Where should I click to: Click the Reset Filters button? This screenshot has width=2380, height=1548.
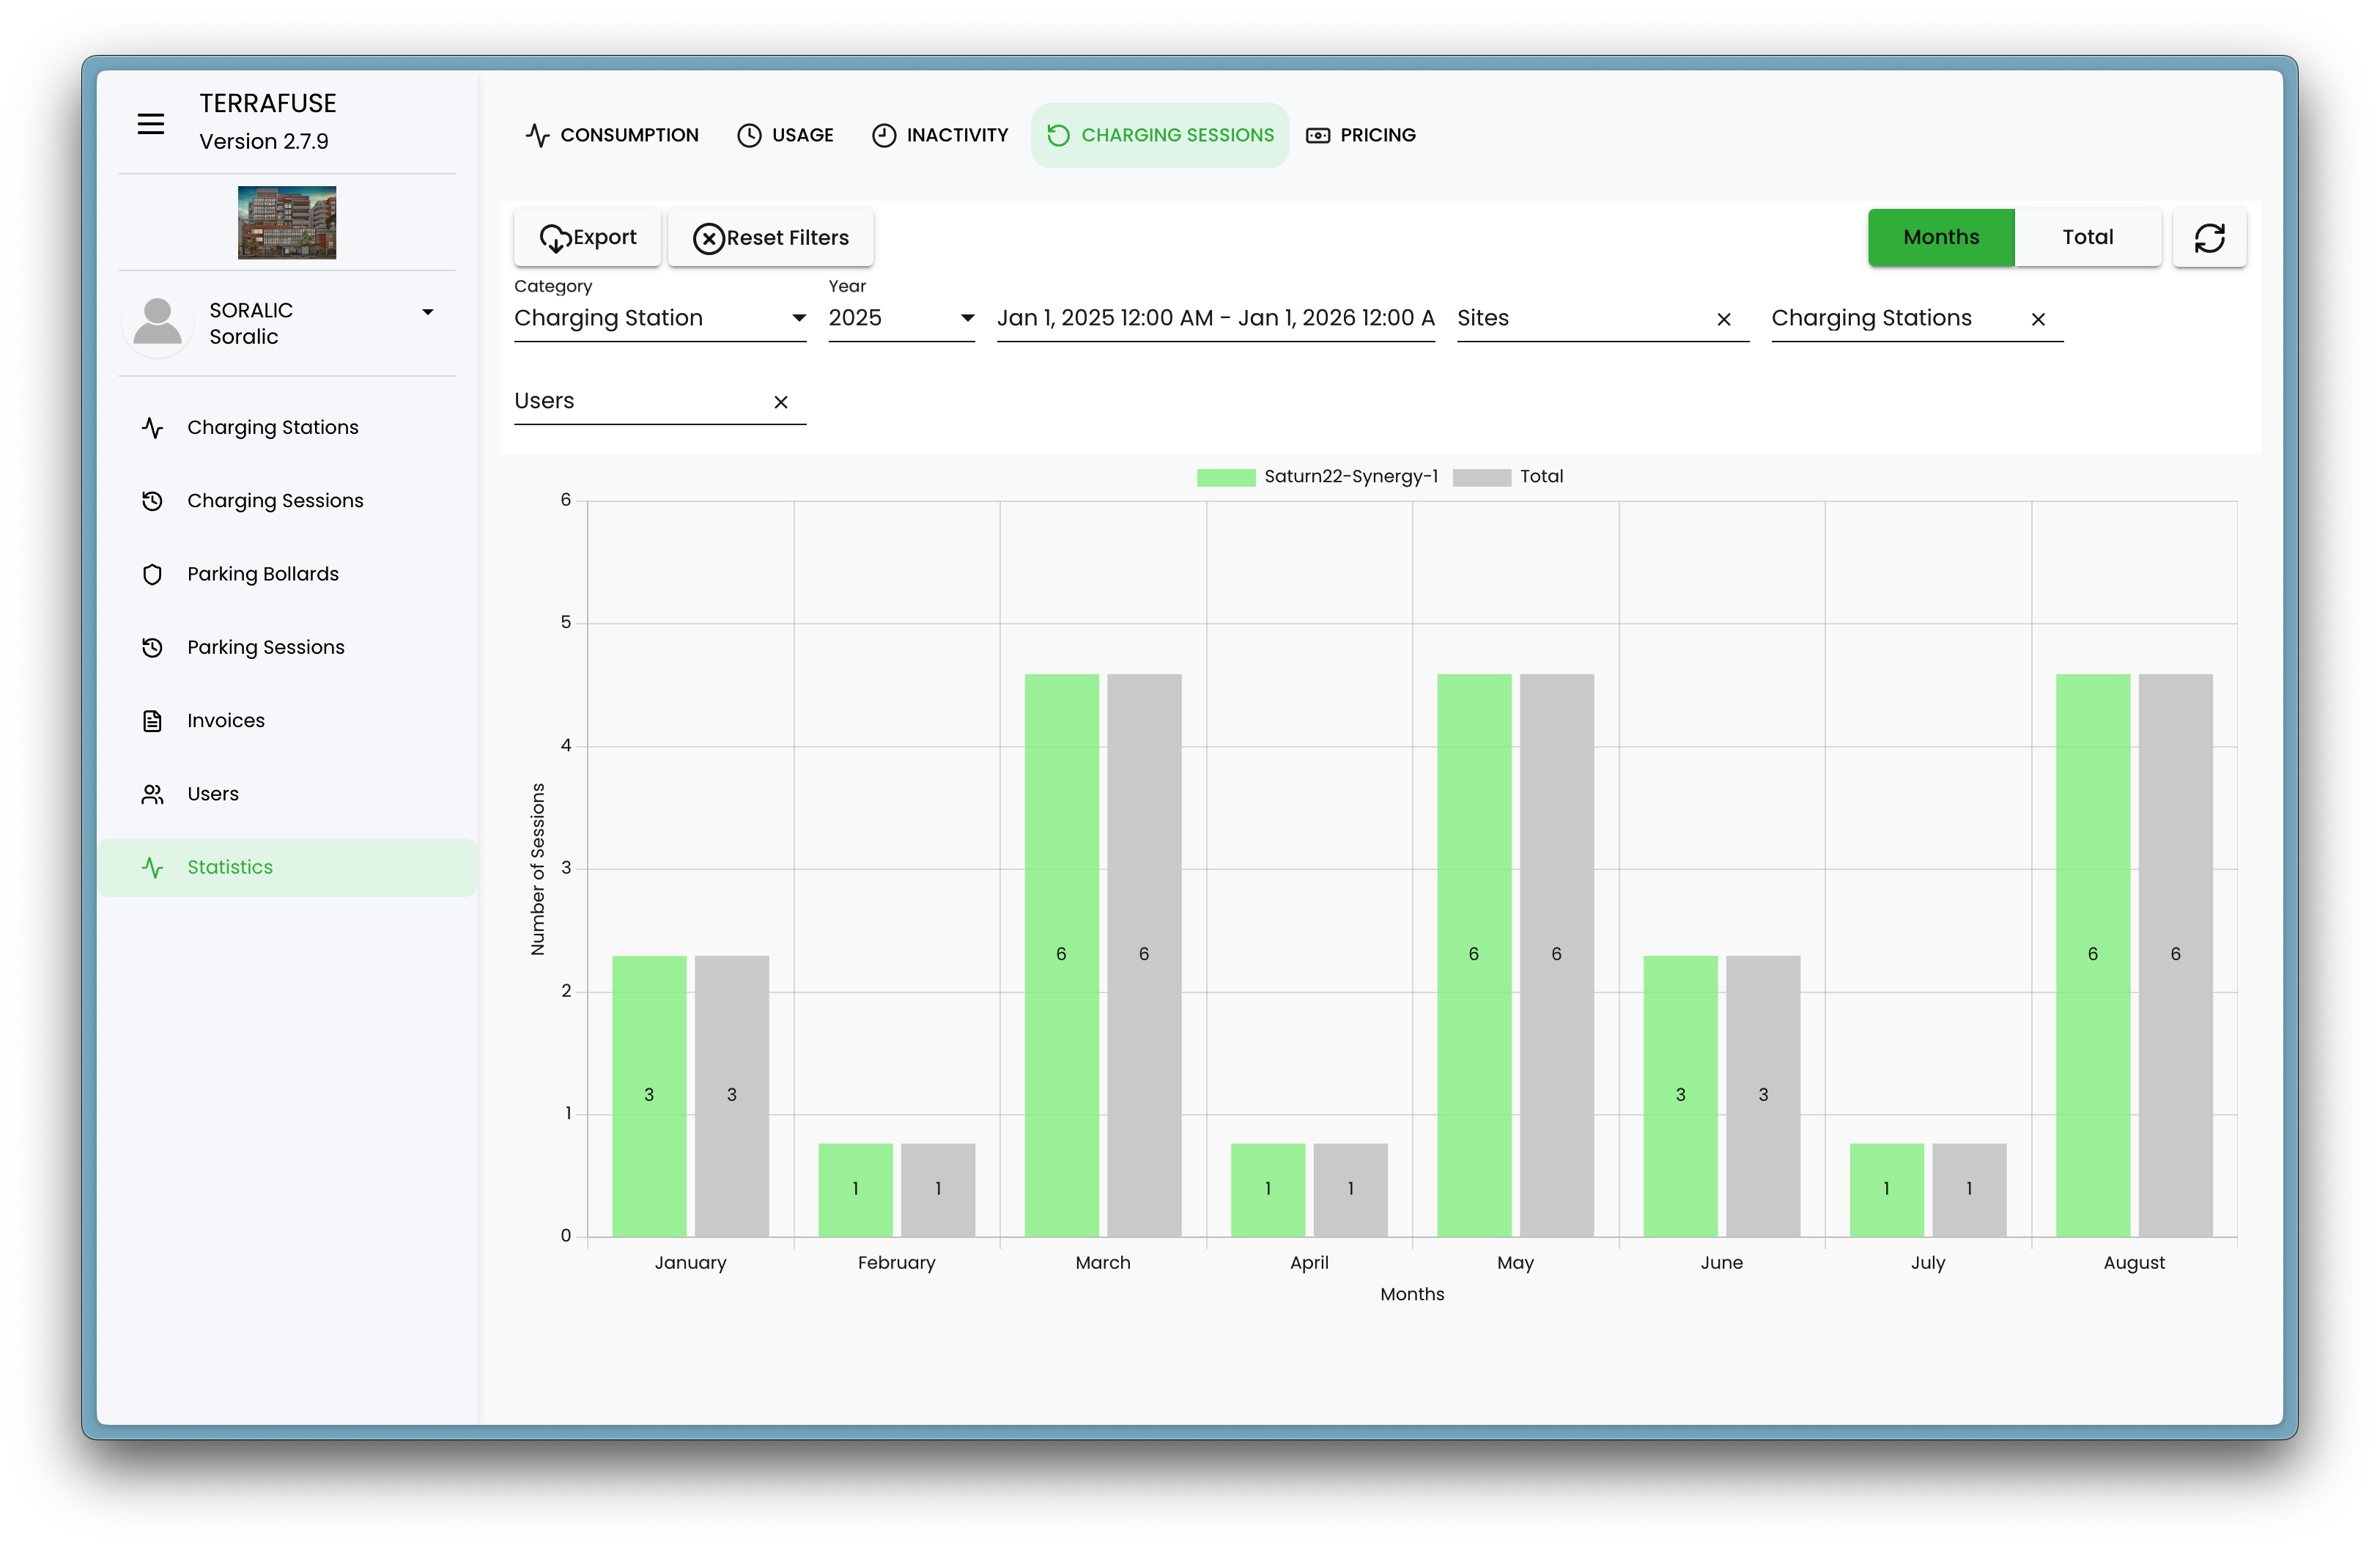770,238
